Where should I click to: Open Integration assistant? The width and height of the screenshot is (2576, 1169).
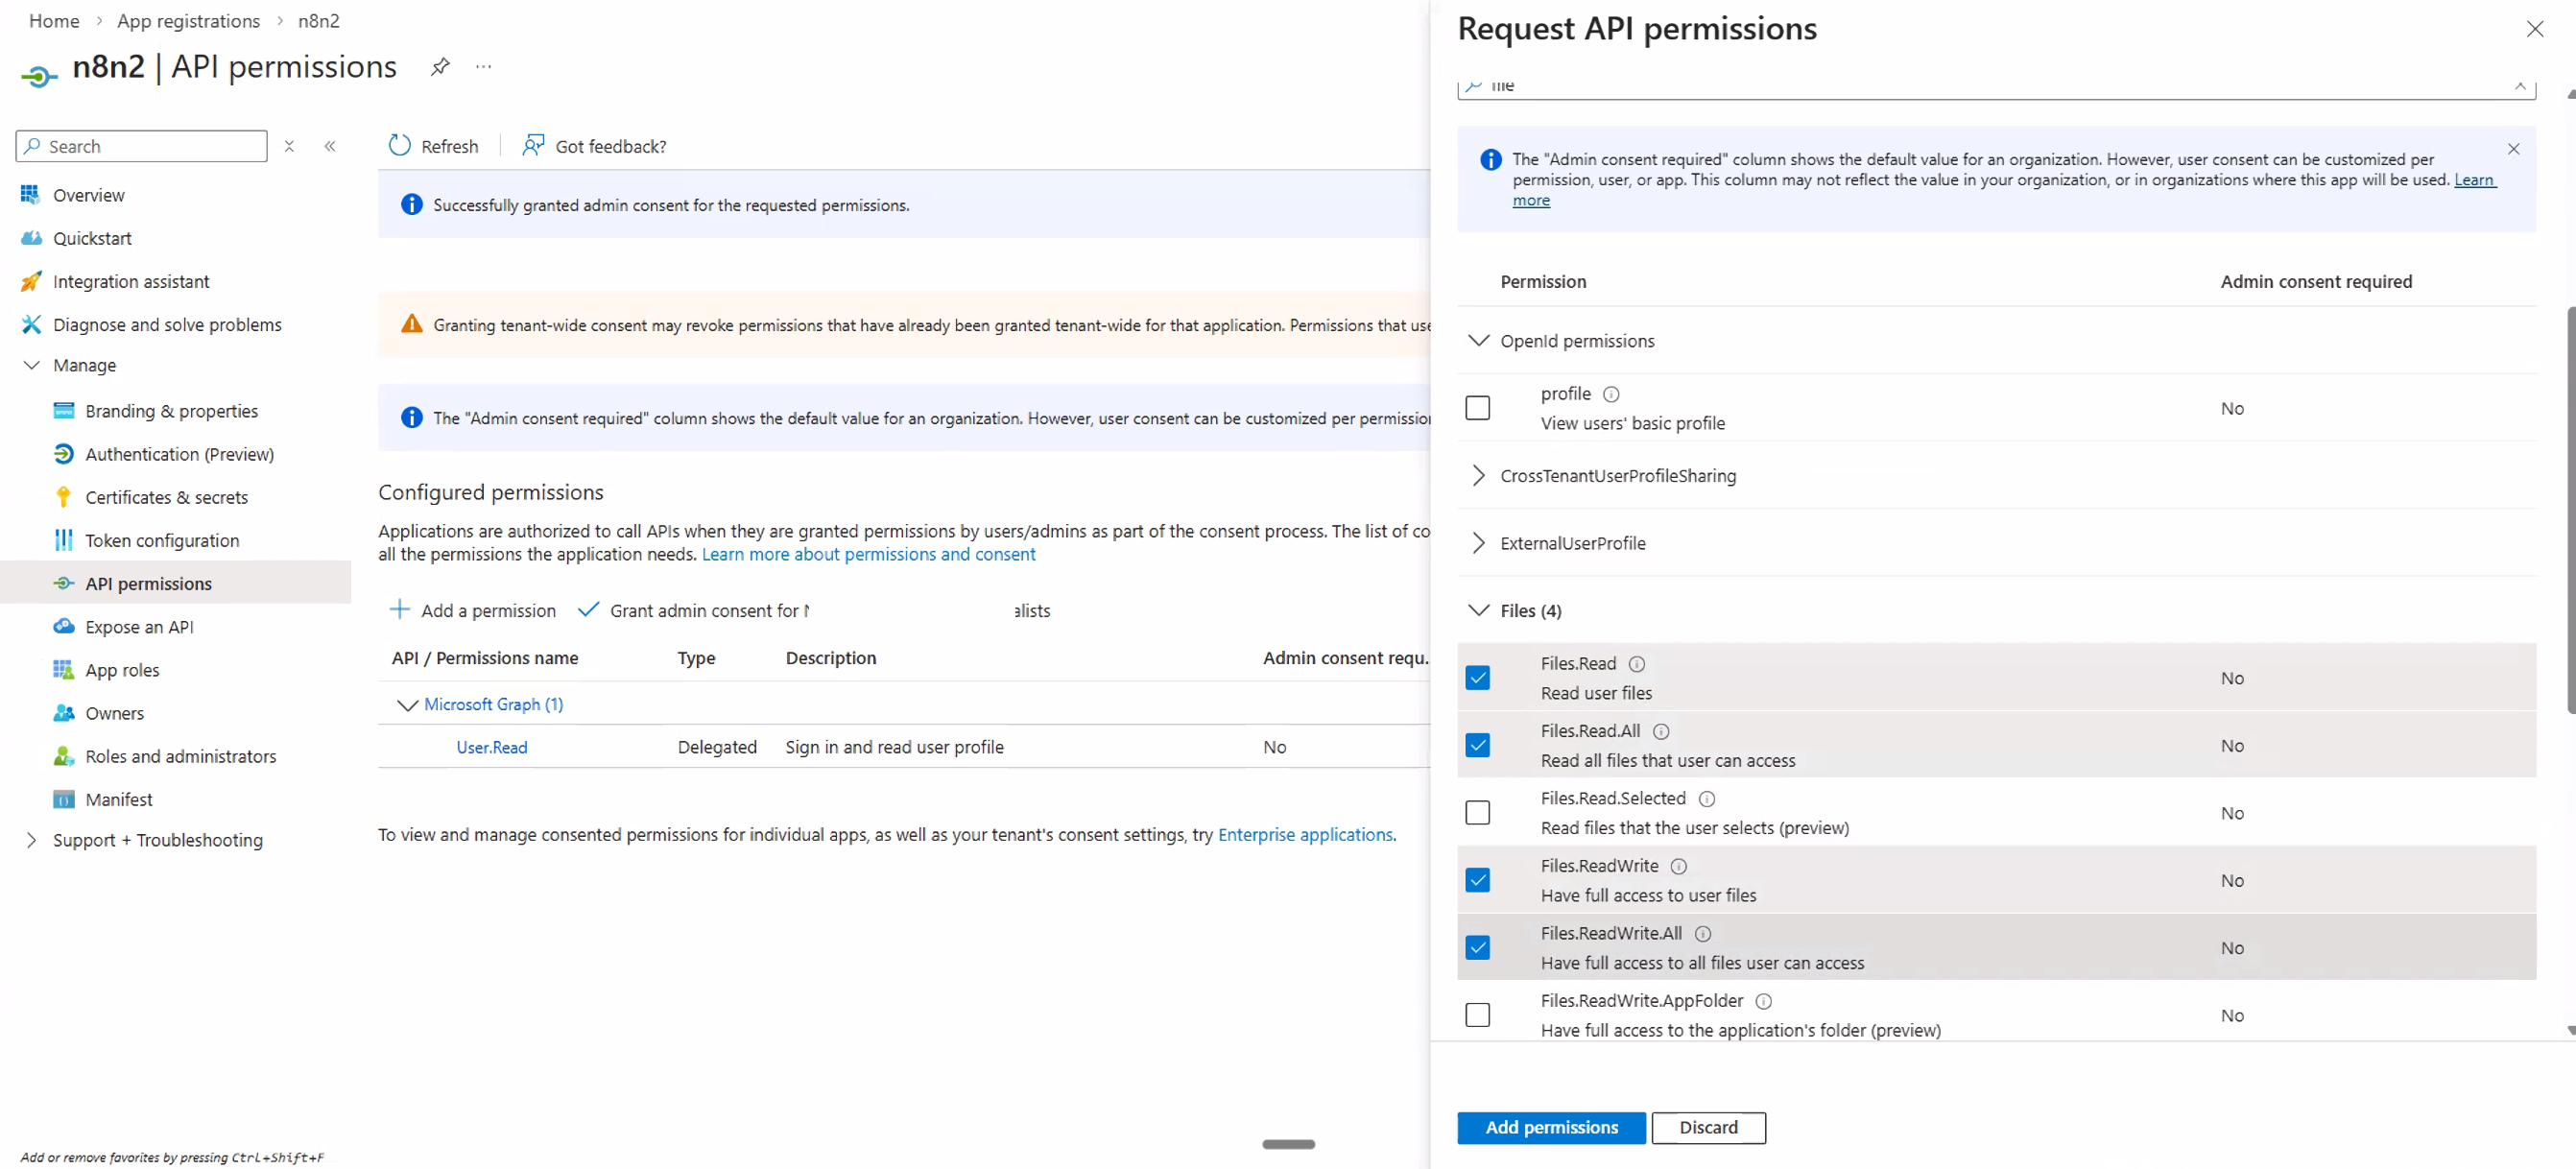(x=131, y=281)
